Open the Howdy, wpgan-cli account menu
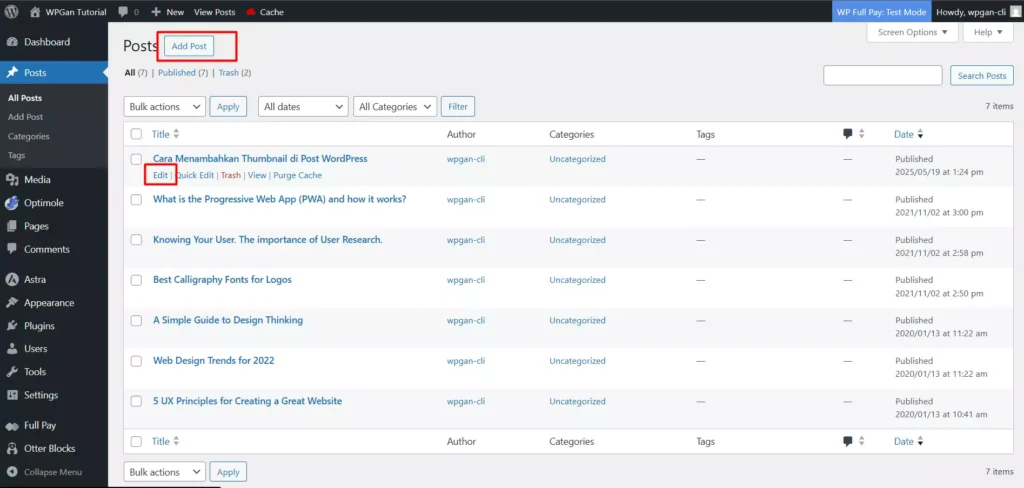The height and width of the screenshot is (488, 1024). tap(977, 12)
